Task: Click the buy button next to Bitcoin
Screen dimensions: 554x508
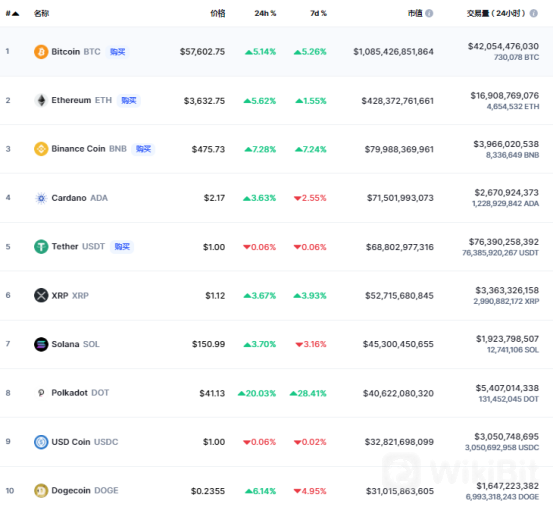Action: point(117,52)
